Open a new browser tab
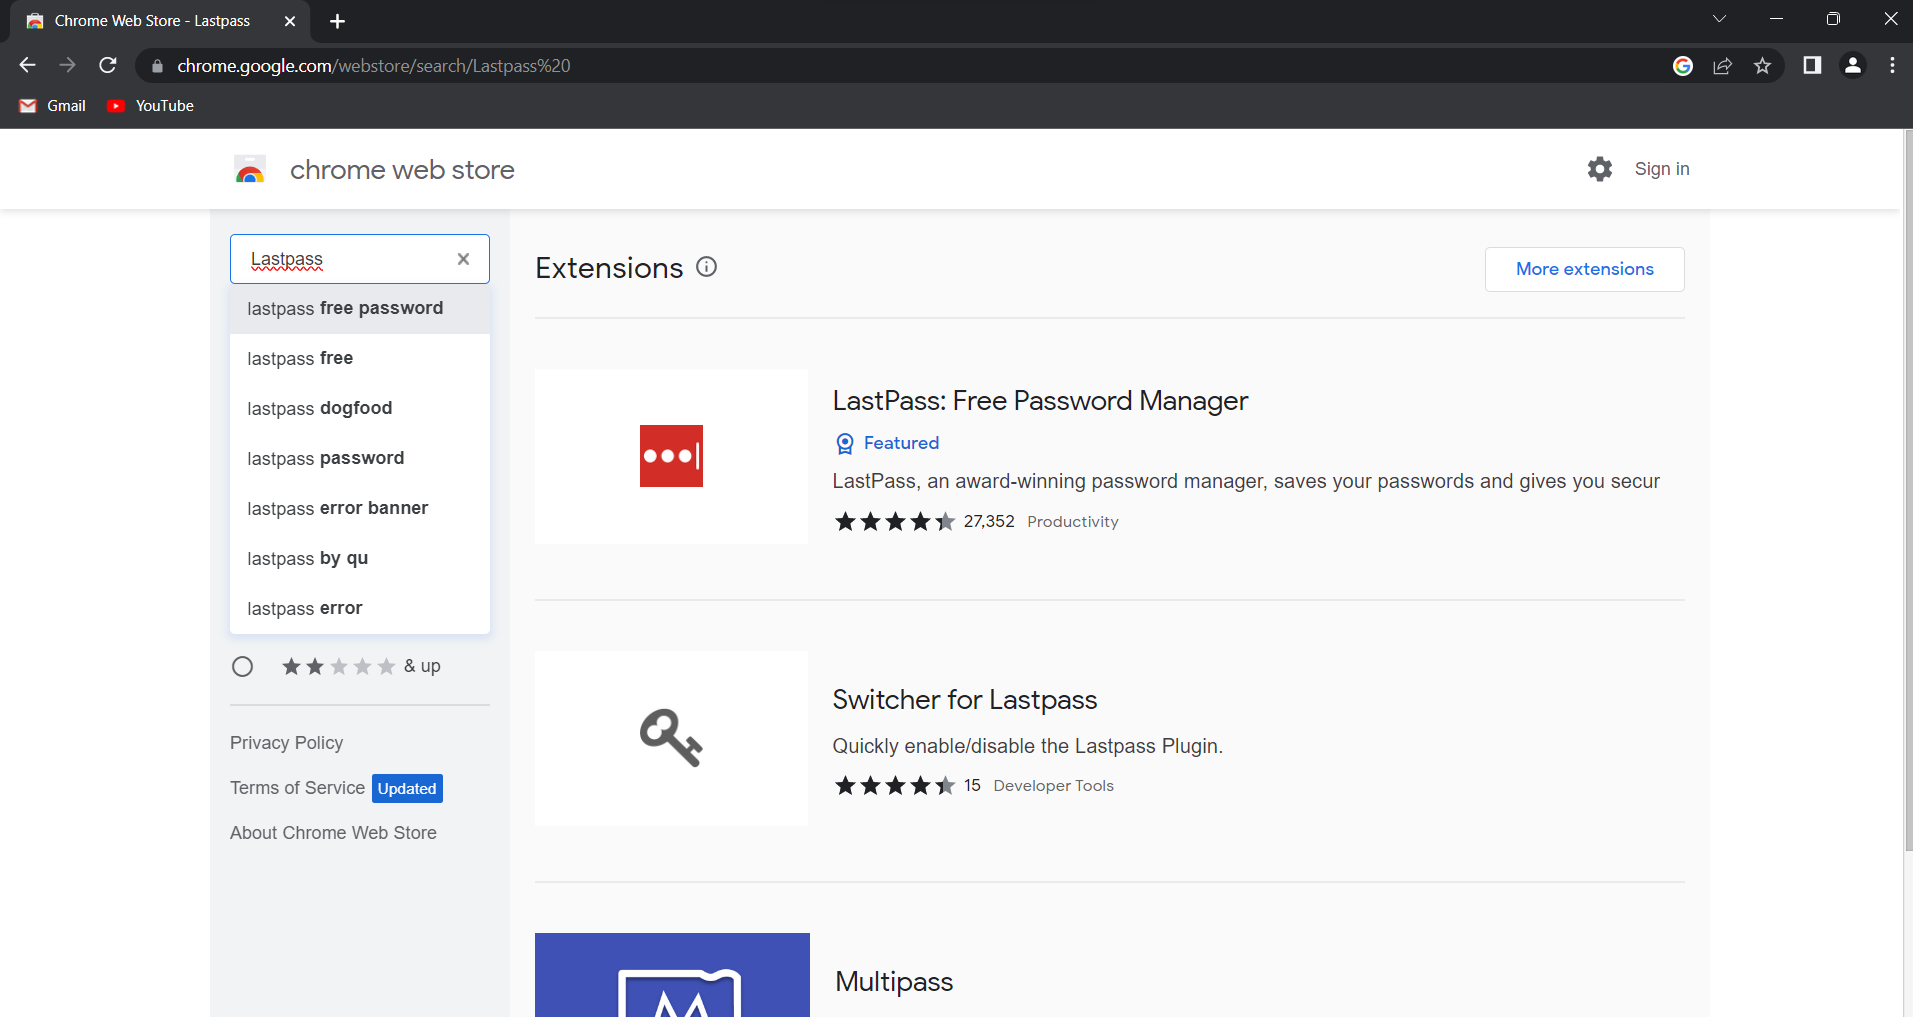 pos(337,20)
